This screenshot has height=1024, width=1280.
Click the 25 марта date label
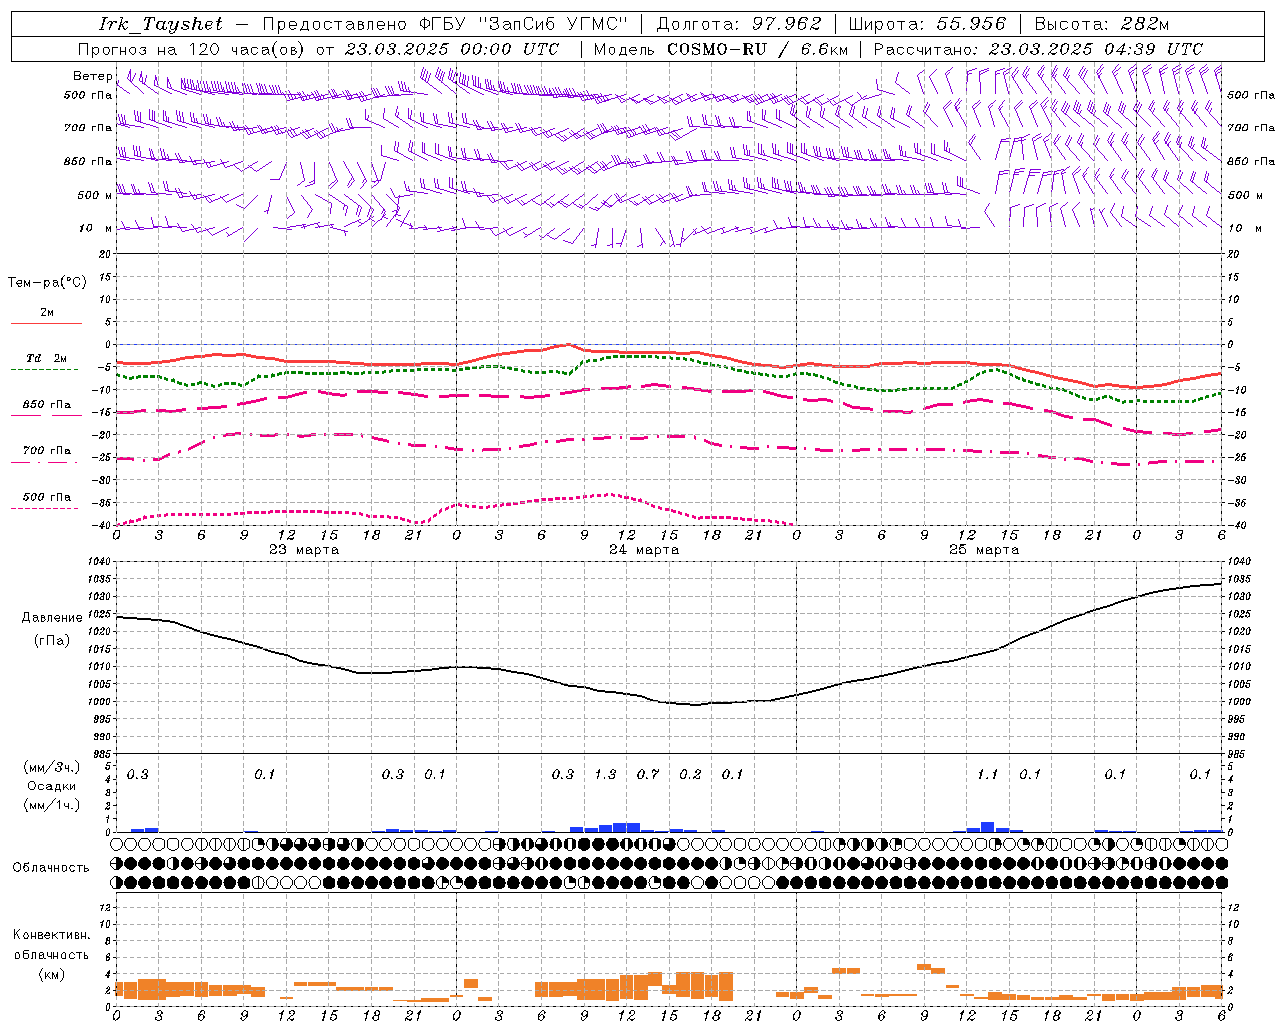984,550
